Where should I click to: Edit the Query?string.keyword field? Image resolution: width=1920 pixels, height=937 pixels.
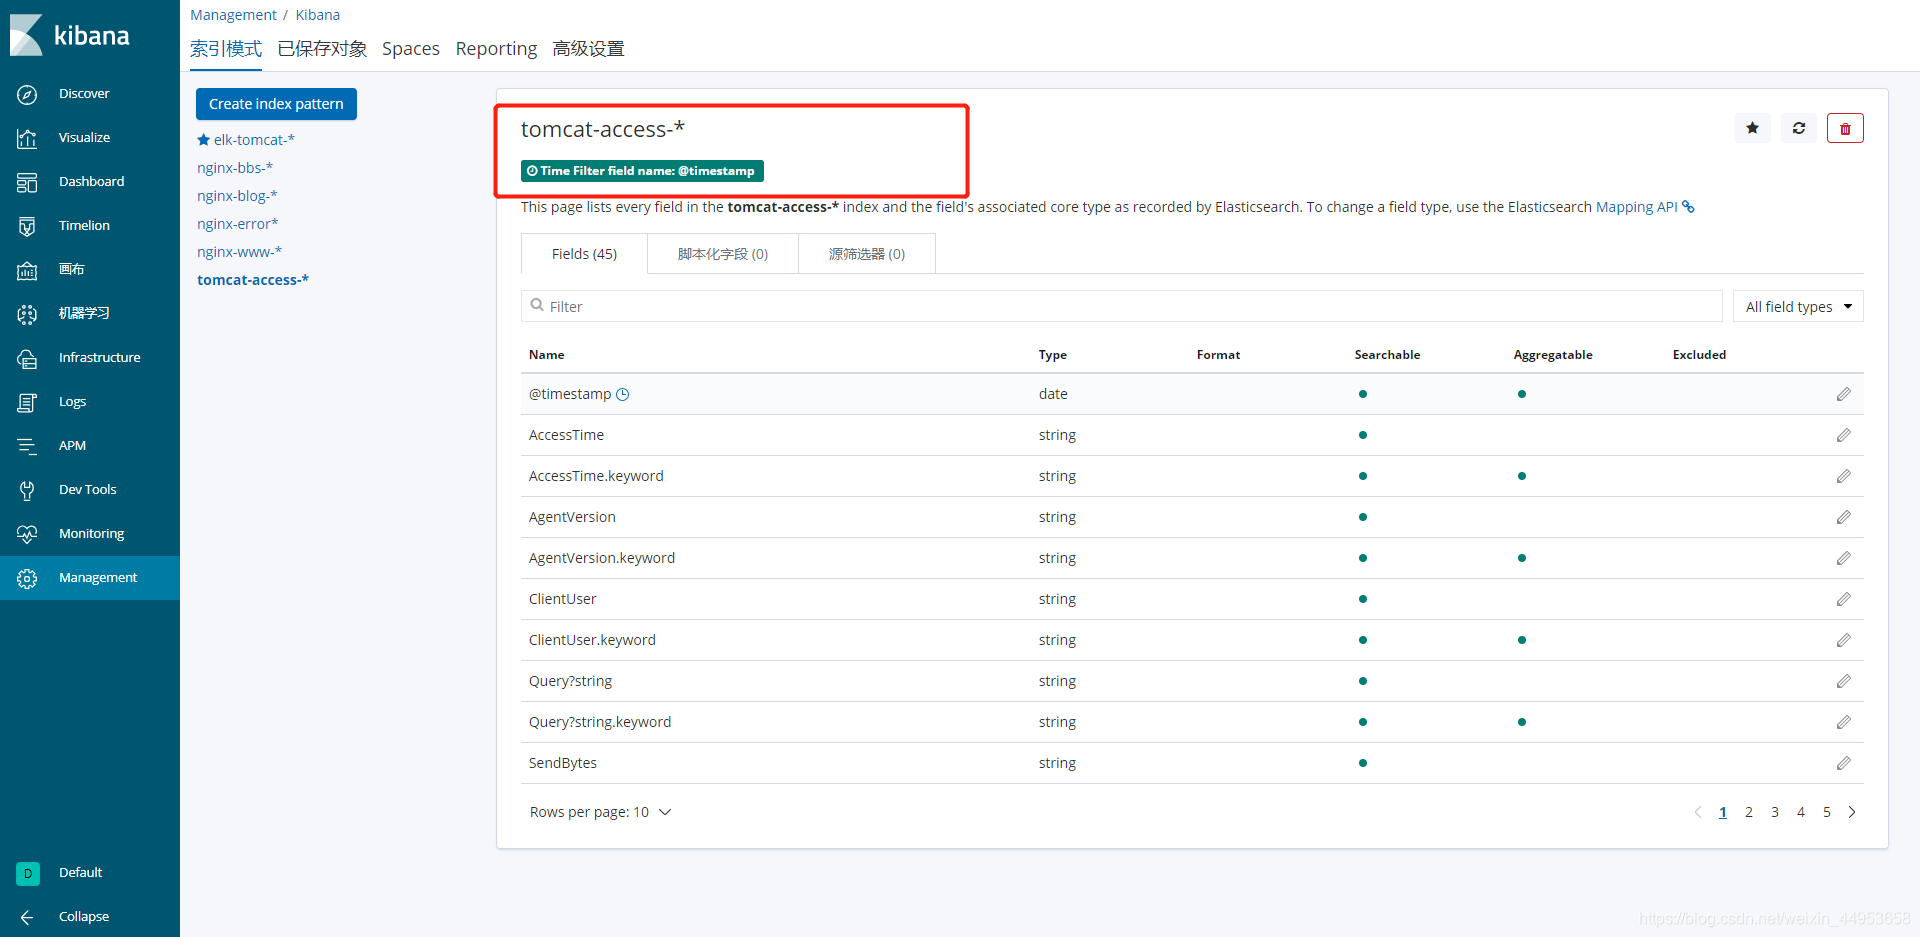pos(1844,722)
